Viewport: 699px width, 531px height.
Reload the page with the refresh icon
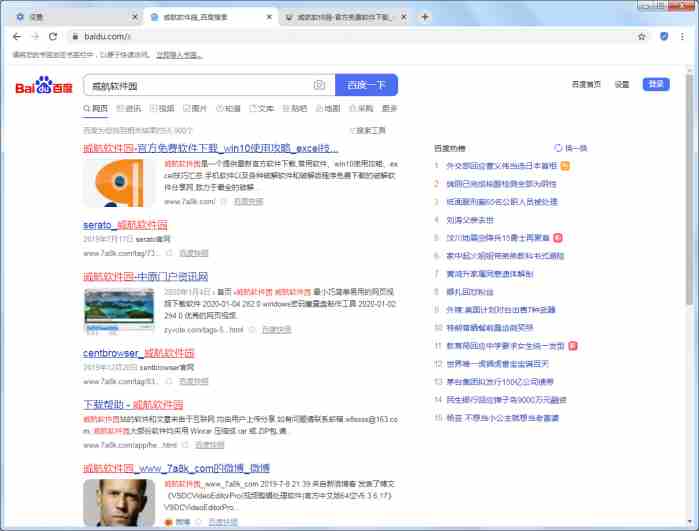53,37
